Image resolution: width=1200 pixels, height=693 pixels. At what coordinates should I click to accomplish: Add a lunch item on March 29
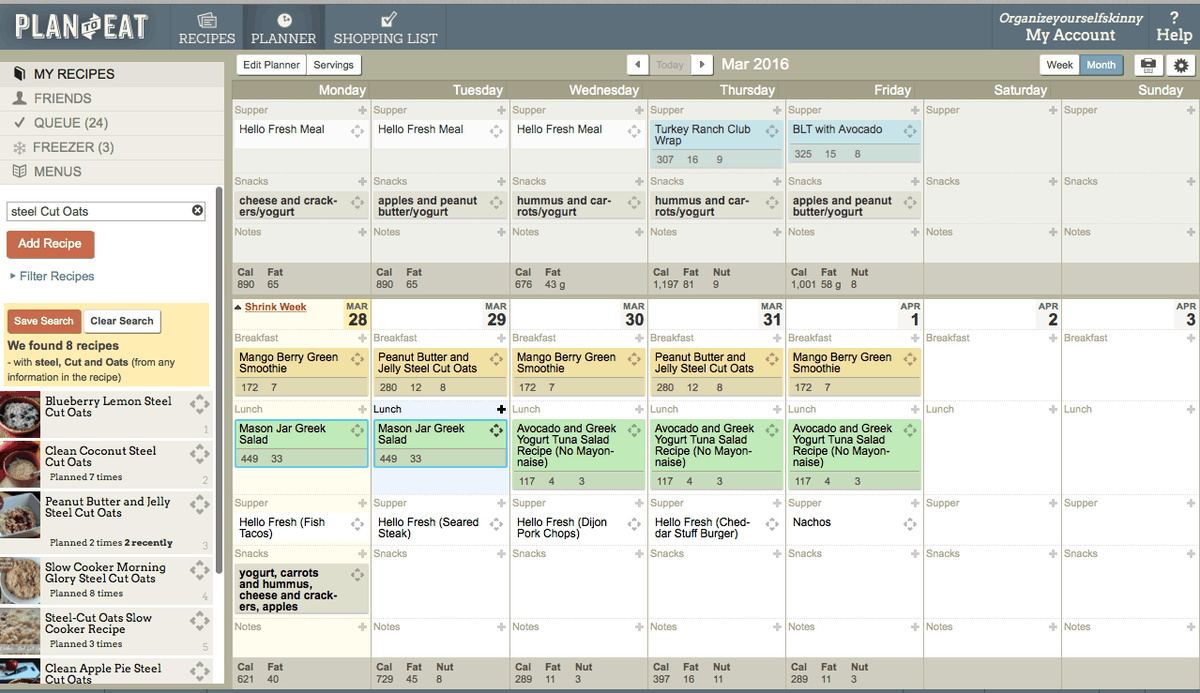501,409
